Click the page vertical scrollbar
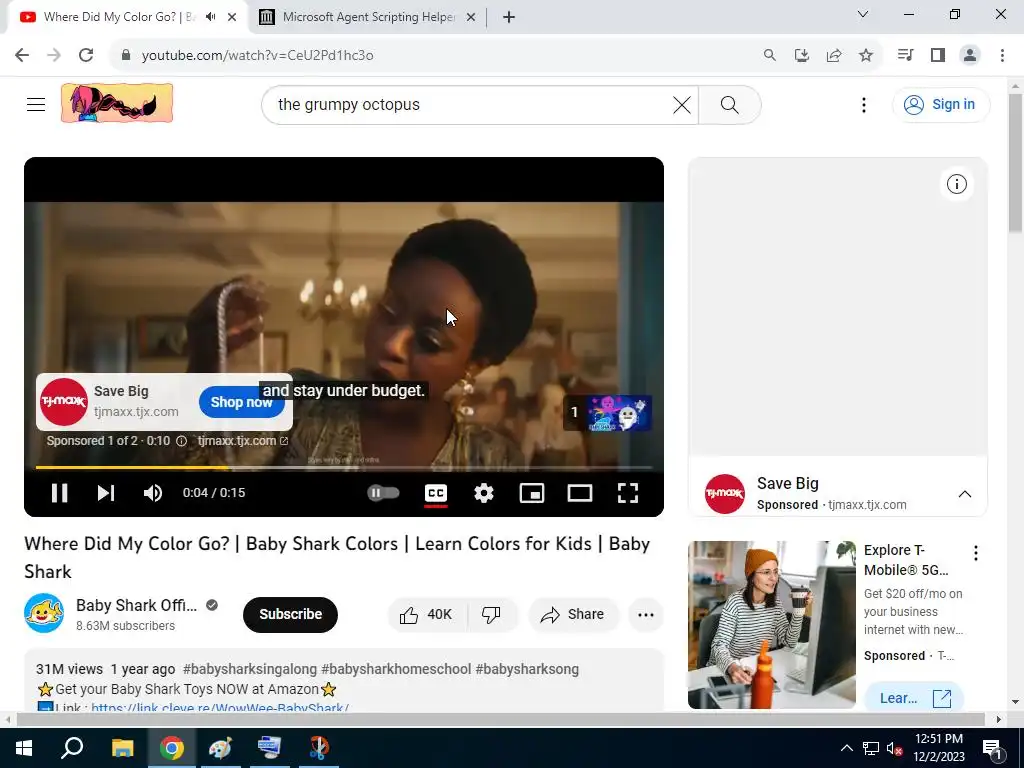 point(1015,163)
